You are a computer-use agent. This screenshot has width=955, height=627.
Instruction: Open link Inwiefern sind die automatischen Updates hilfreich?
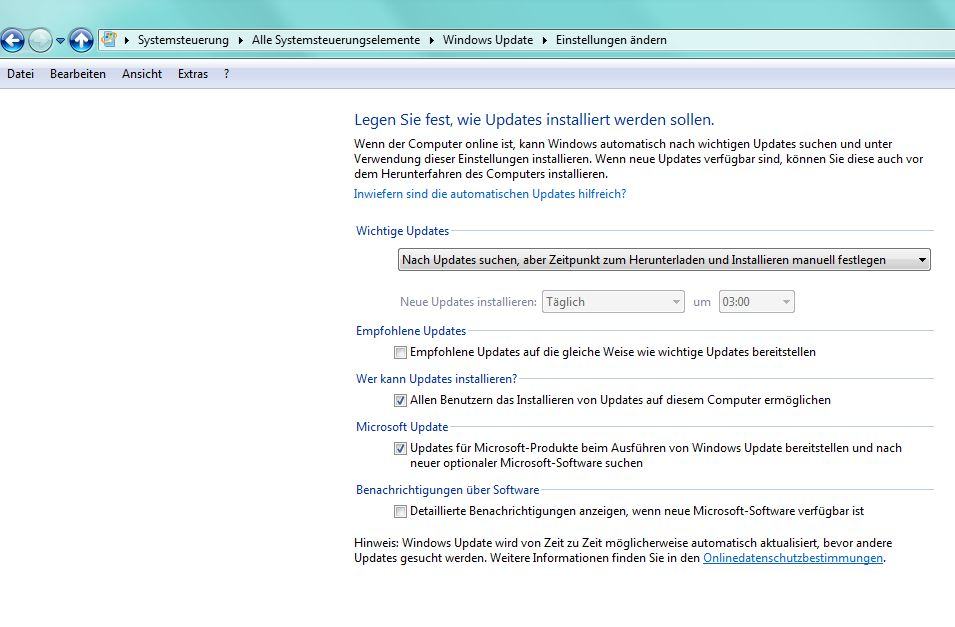[x=490, y=194]
